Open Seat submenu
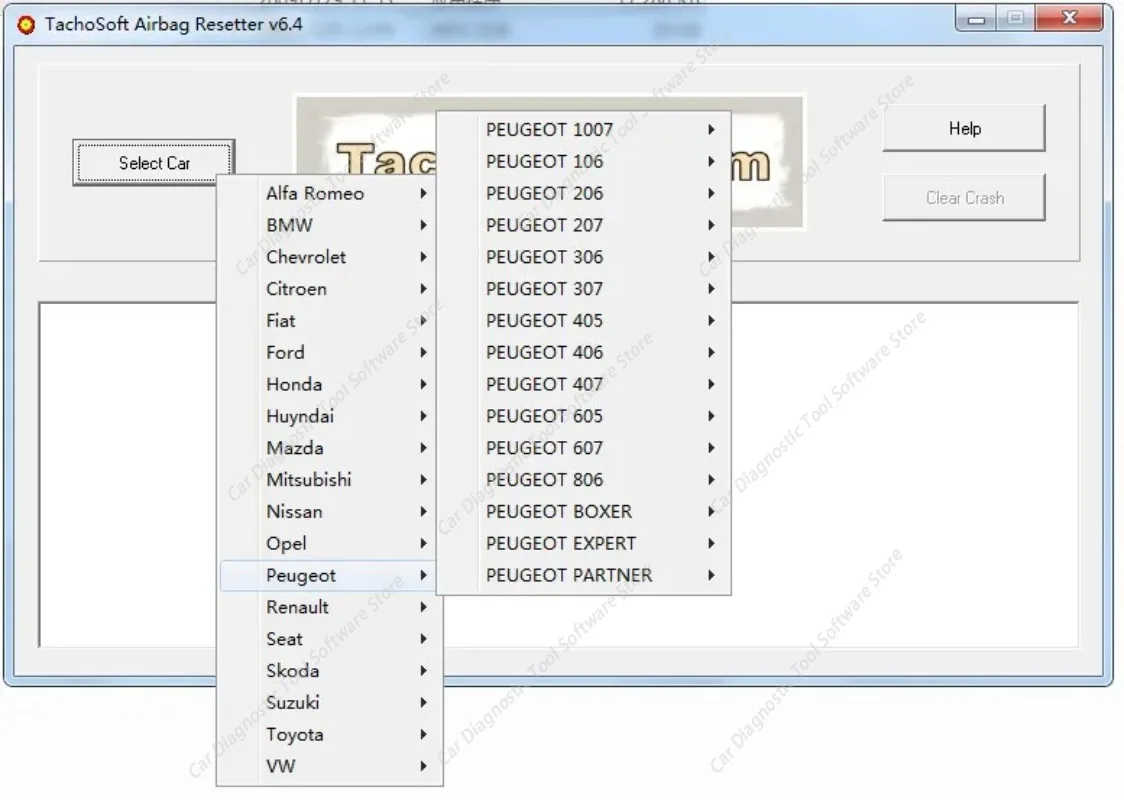Screen dimensions: 1124x800 328,639
